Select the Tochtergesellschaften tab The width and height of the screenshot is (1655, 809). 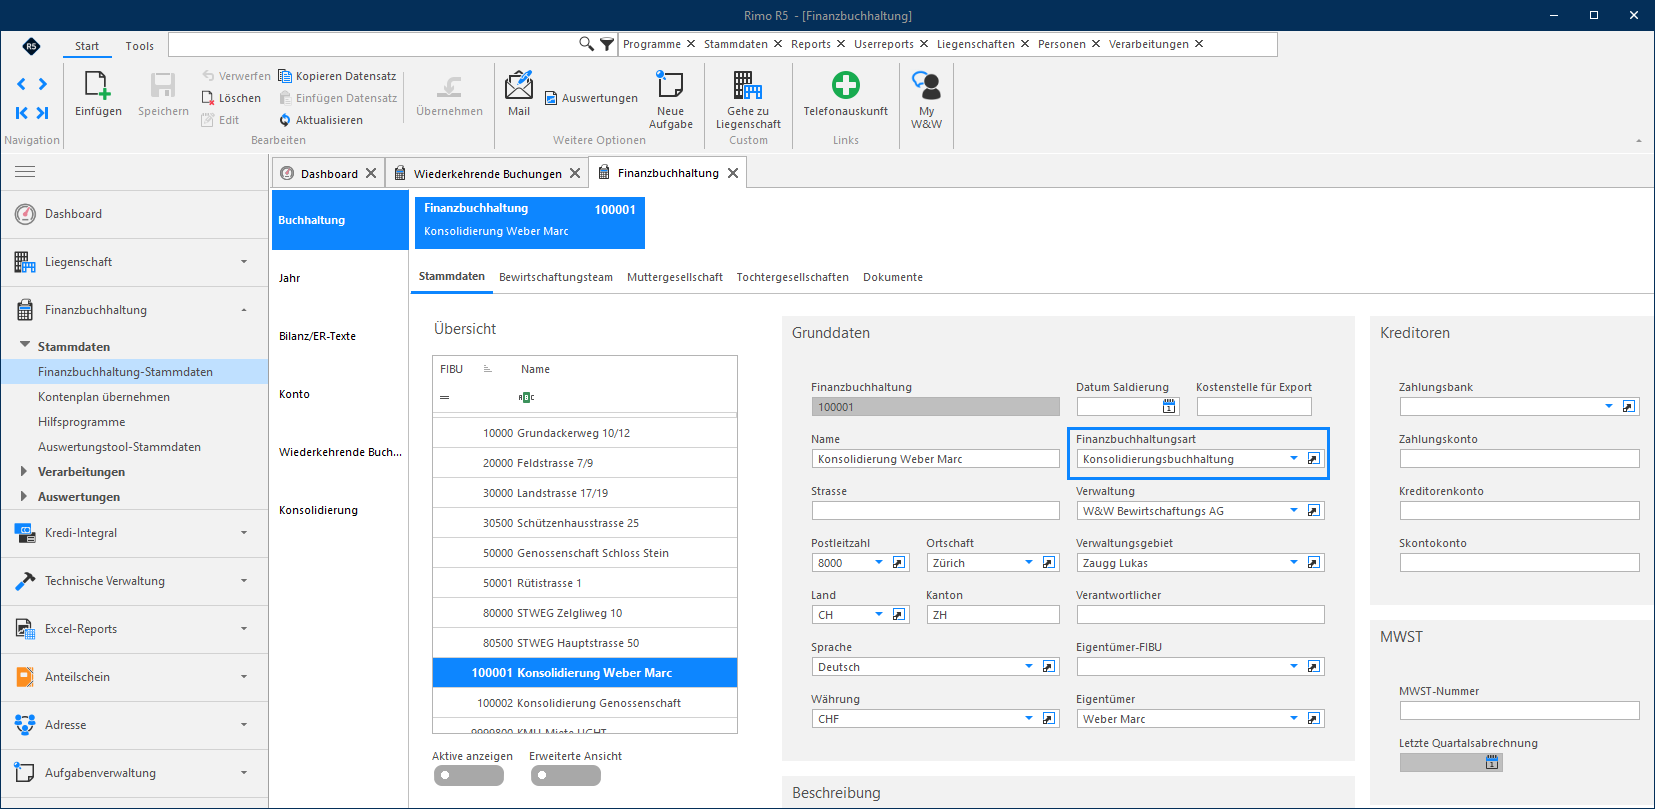[793, 277]
